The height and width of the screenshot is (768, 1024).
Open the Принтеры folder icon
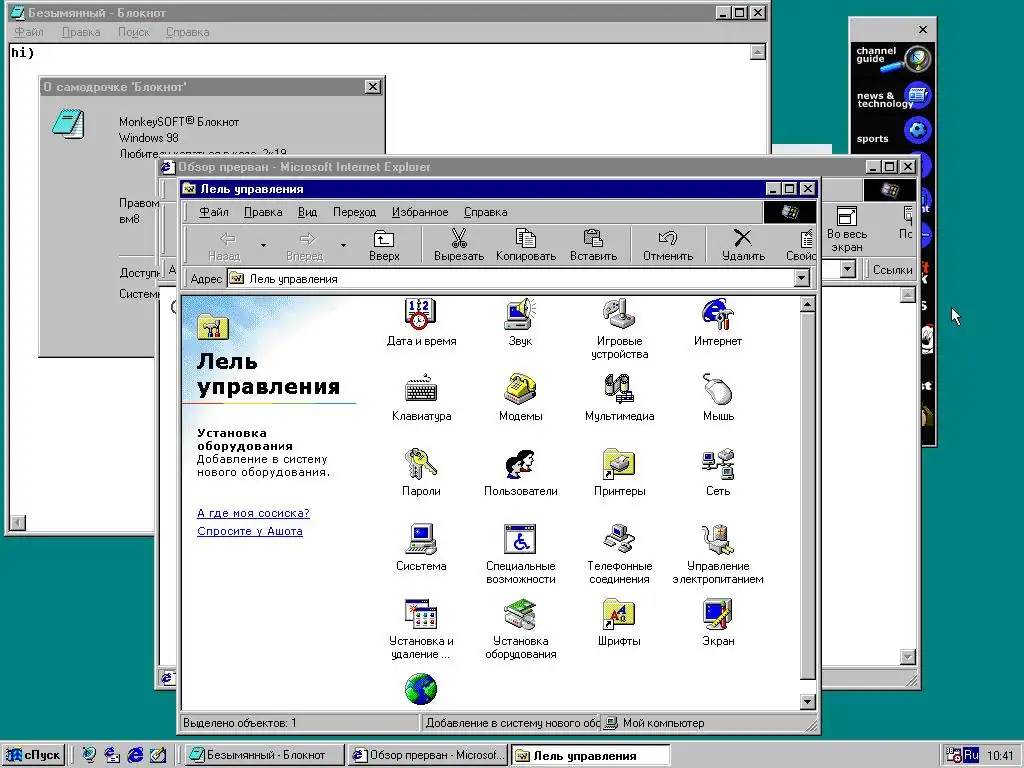619,473
